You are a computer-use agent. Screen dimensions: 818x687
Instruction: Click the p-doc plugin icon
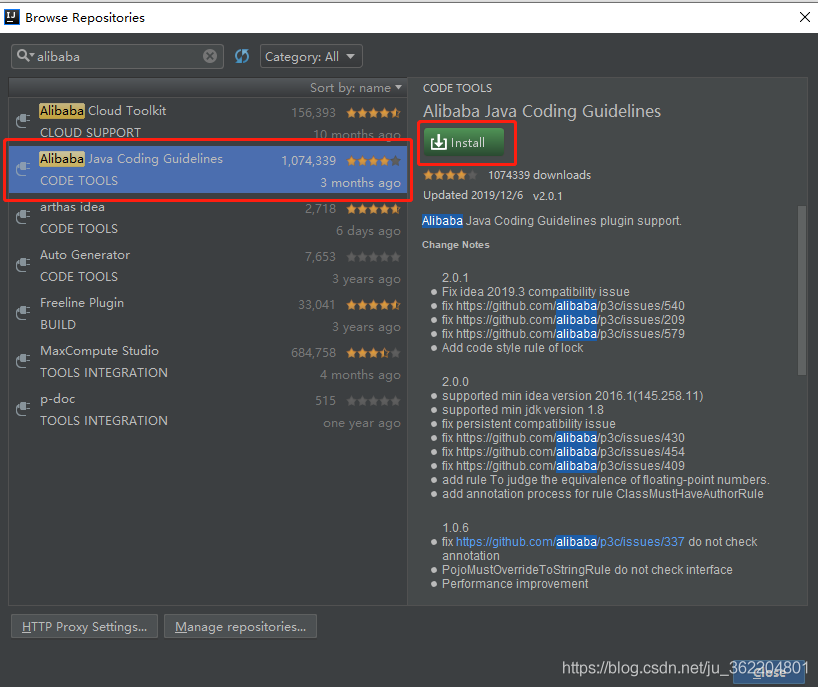[x=23, y=408]
